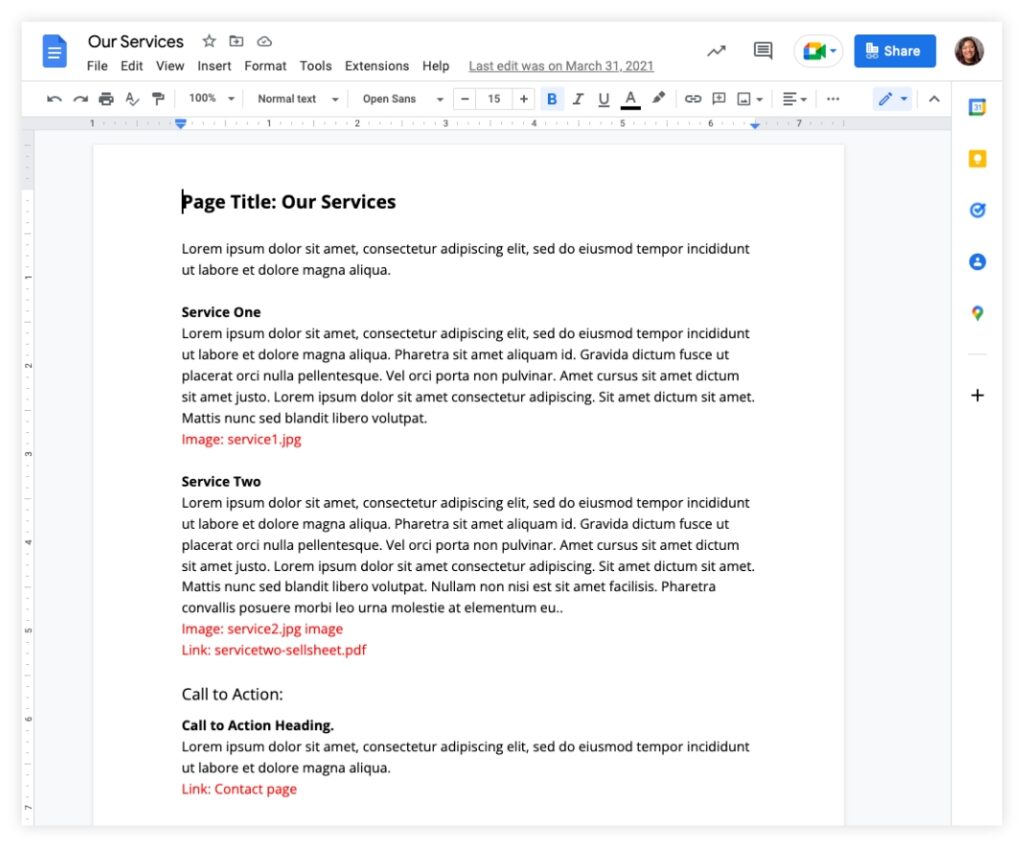The width and height of the screenshot is (1024, 847).
Task: Select the italic formatting icon
Action: 578,98
